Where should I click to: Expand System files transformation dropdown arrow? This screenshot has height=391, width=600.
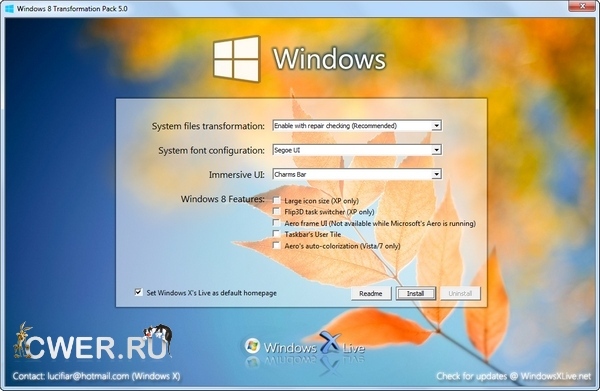coord(436,125)
